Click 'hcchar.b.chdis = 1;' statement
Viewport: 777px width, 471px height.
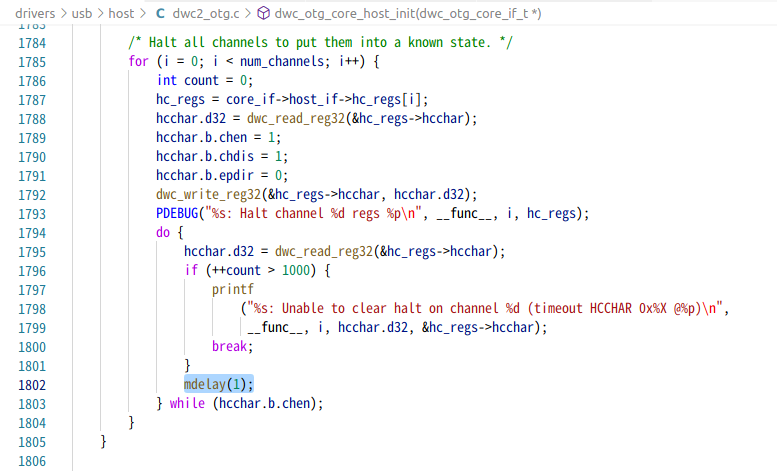pos(222,156)
